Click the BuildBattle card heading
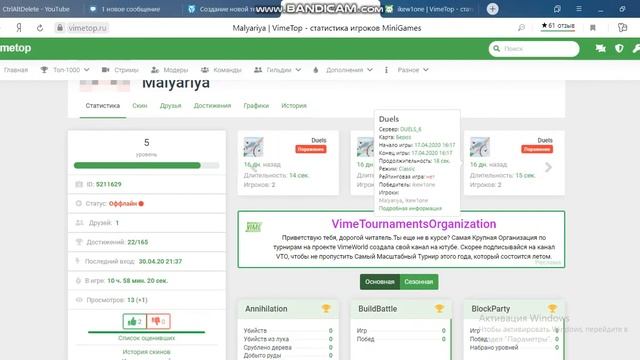Viewport: 640px width, 360px height. pos(378,309)
